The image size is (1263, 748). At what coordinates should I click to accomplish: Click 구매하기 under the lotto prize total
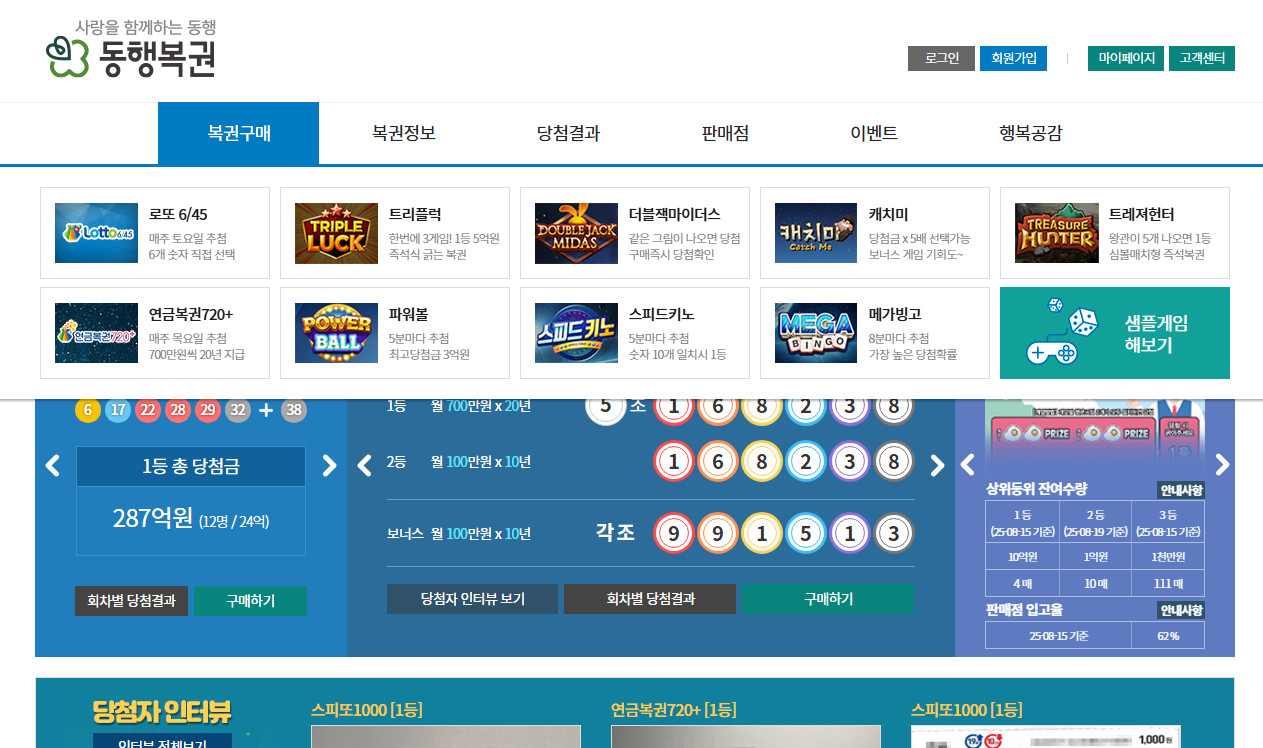(250, 600)
